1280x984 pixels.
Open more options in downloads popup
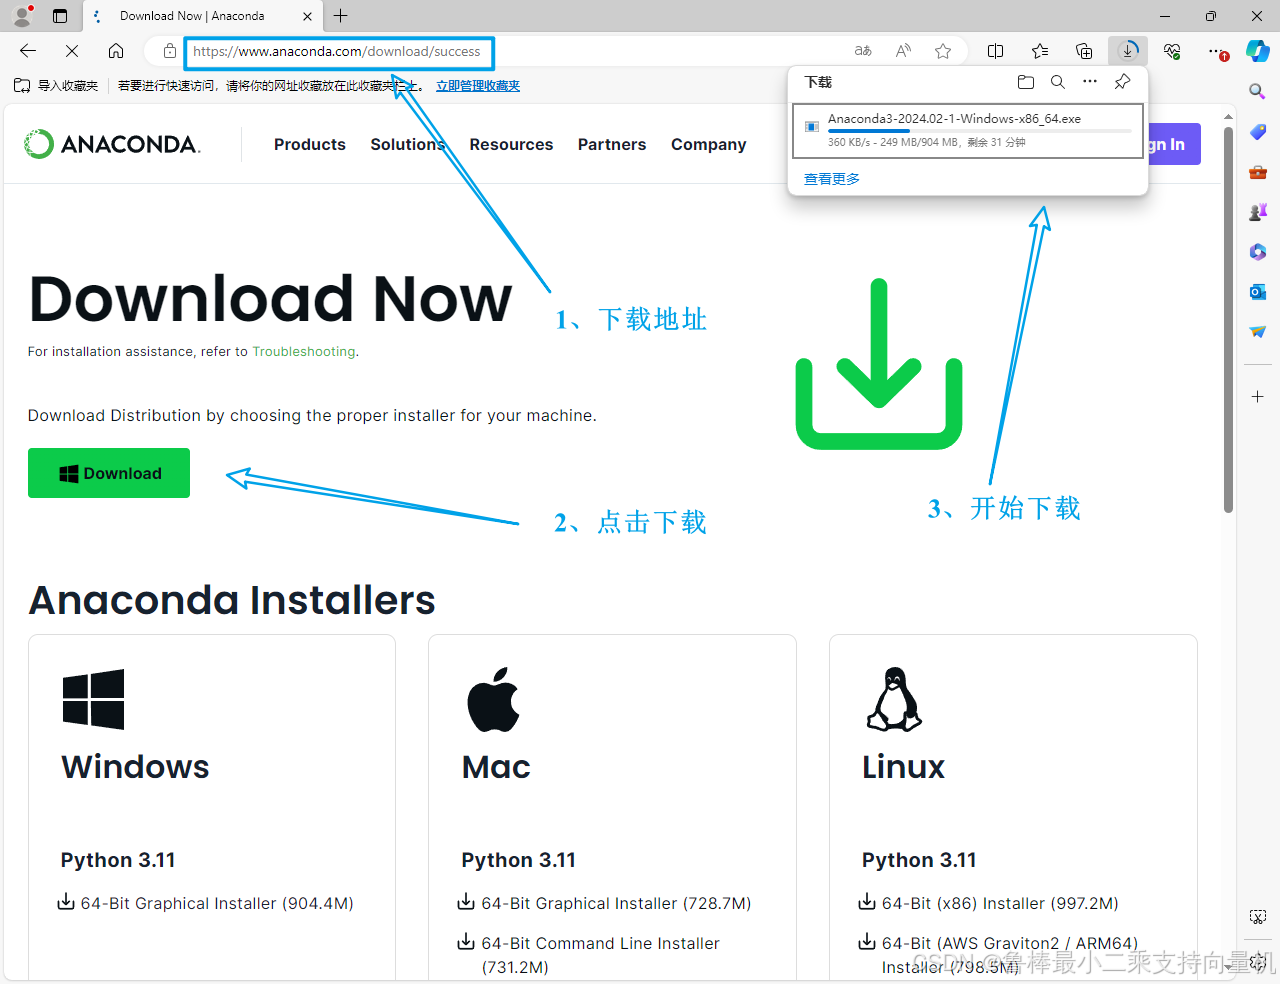click(1090, 82)
